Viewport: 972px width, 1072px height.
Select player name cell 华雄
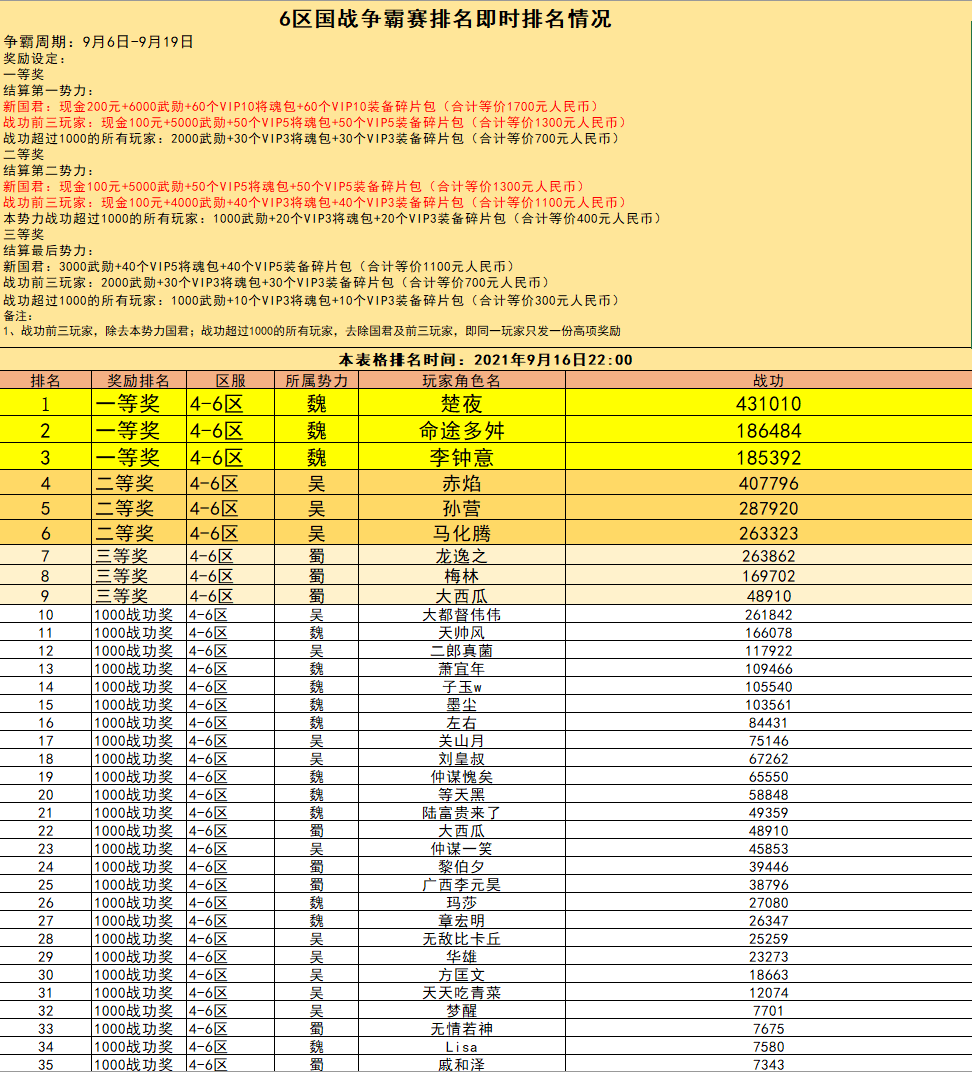coord(461,956)
